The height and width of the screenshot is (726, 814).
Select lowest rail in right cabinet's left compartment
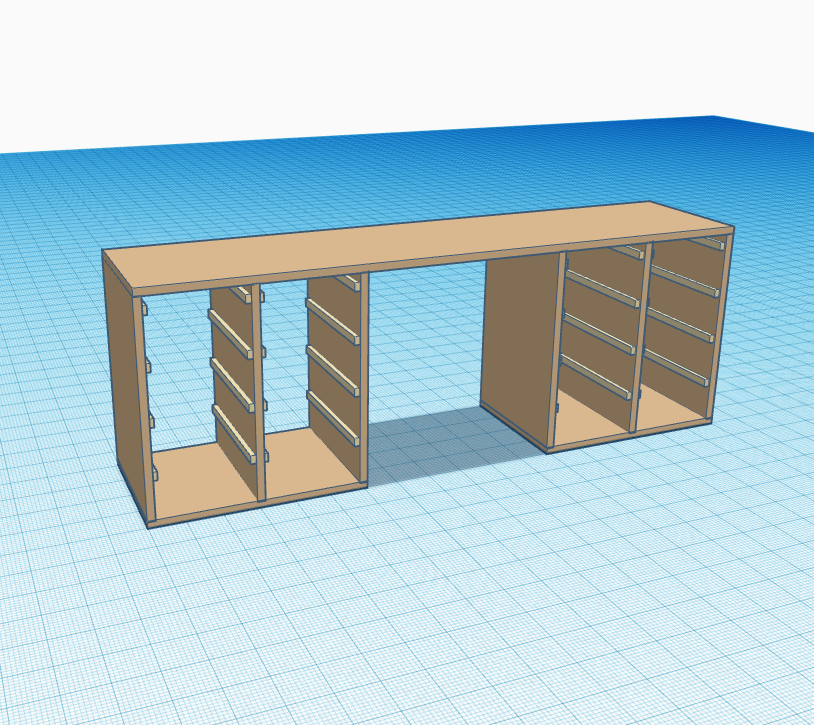coord(596,377)
